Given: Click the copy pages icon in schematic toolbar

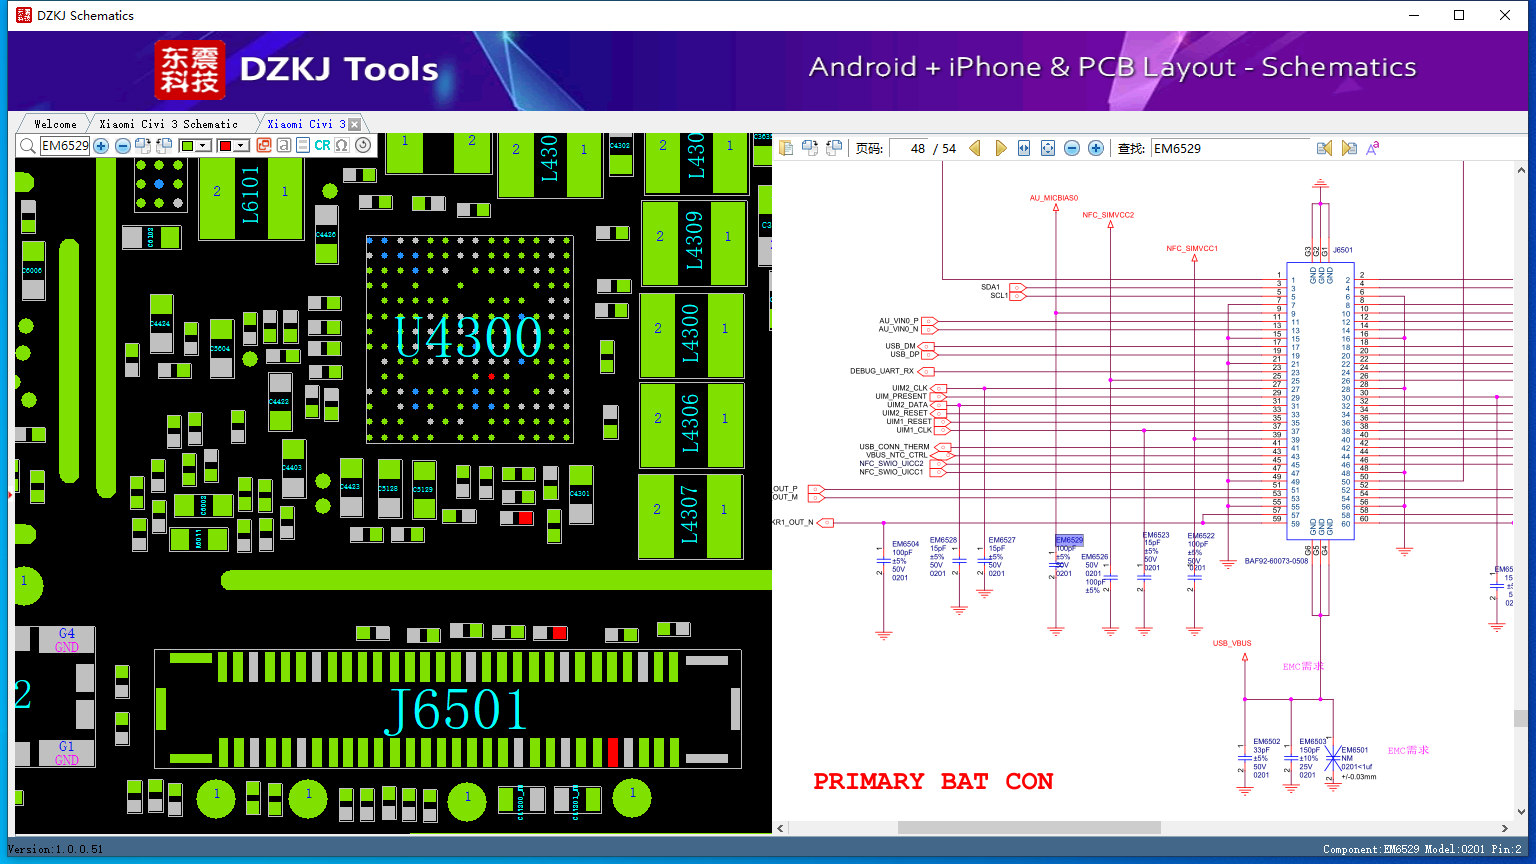Looking at the screenshot, I should click(x=786, y=148).
